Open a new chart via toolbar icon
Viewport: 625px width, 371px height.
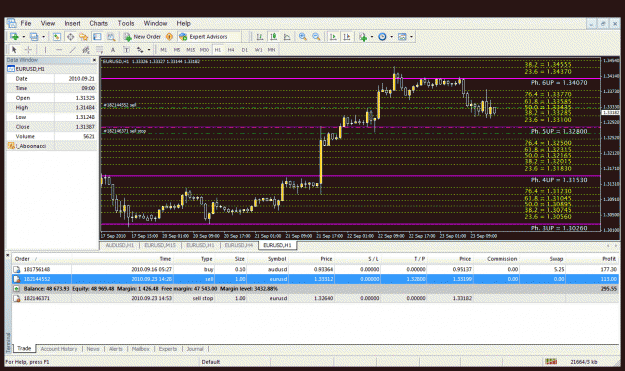point(14,37)
